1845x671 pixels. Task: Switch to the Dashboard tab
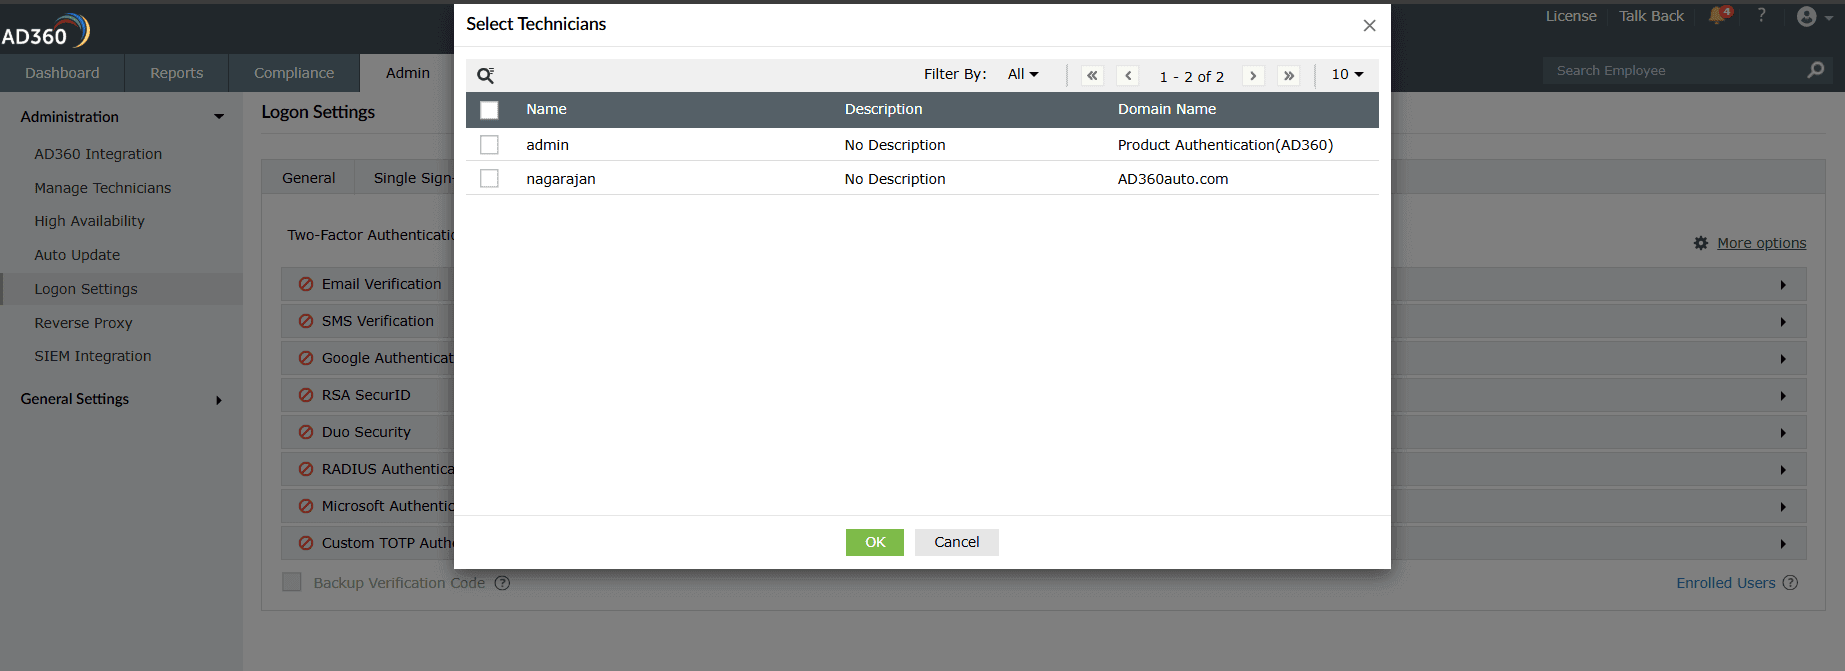coord(62,73)
